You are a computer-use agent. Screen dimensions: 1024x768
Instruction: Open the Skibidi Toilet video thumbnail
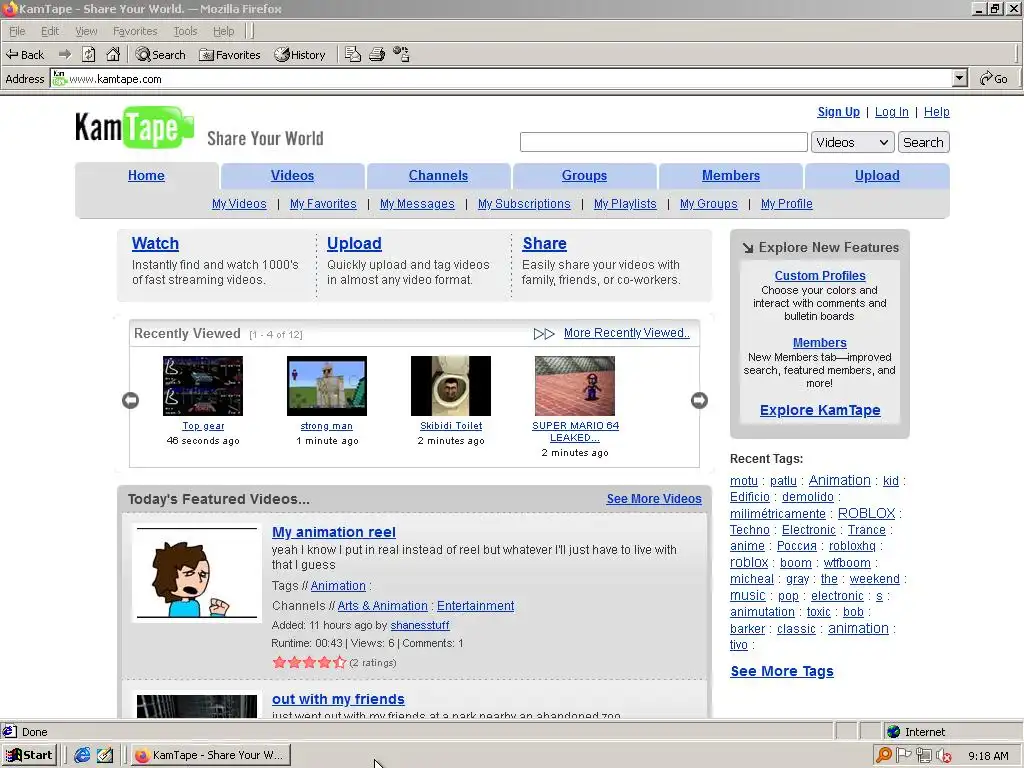[x=451, y=386]
